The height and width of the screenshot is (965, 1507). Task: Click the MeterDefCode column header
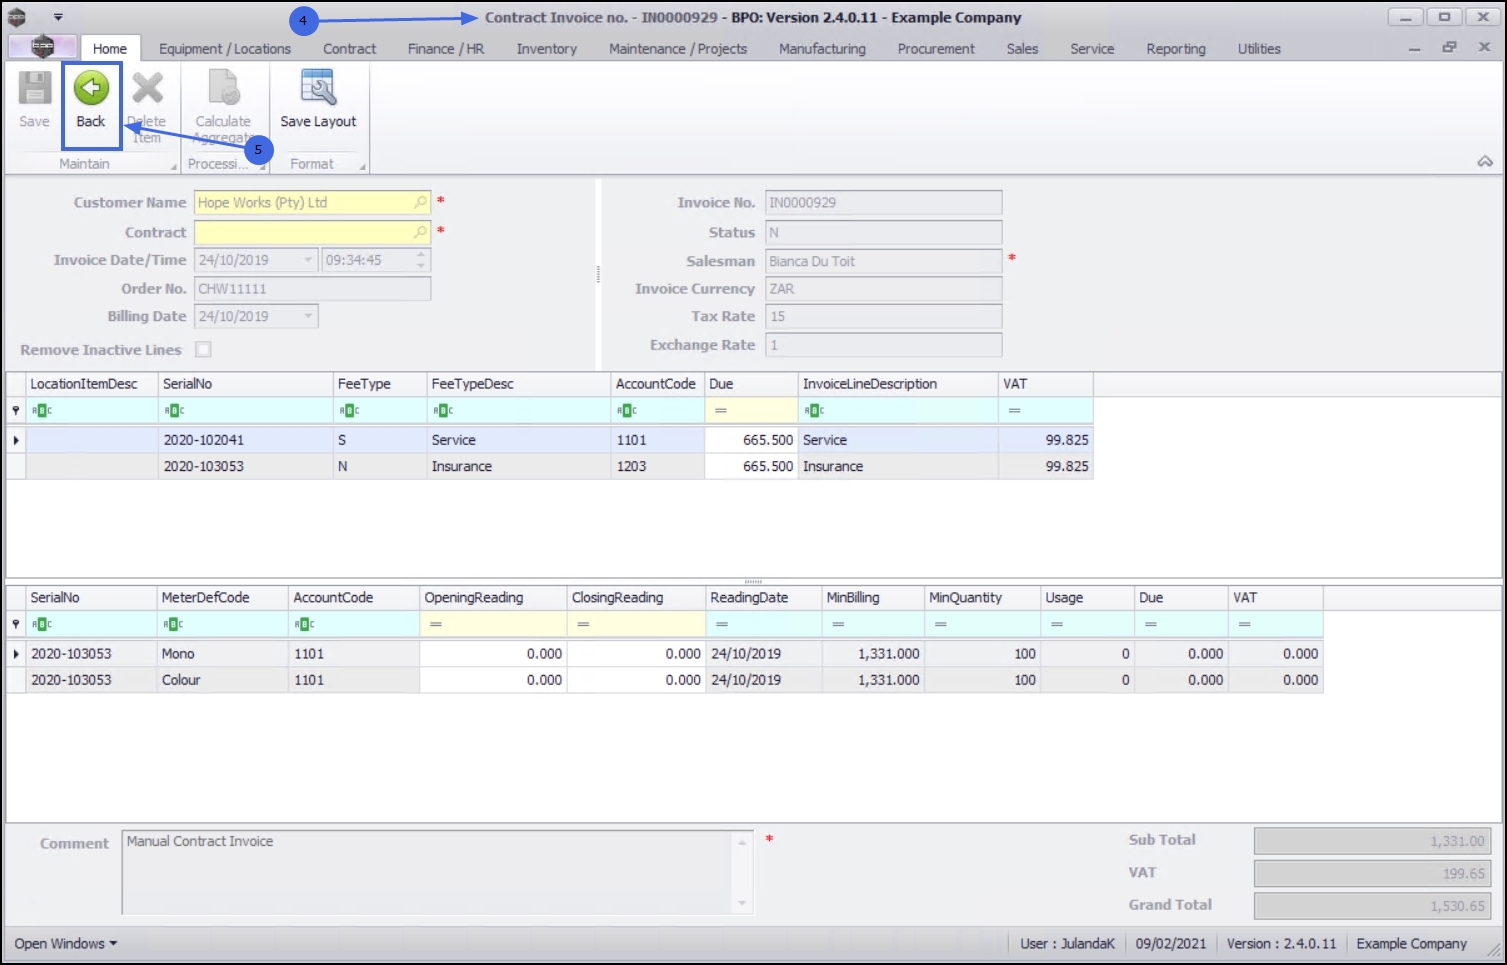pos(223,598)
